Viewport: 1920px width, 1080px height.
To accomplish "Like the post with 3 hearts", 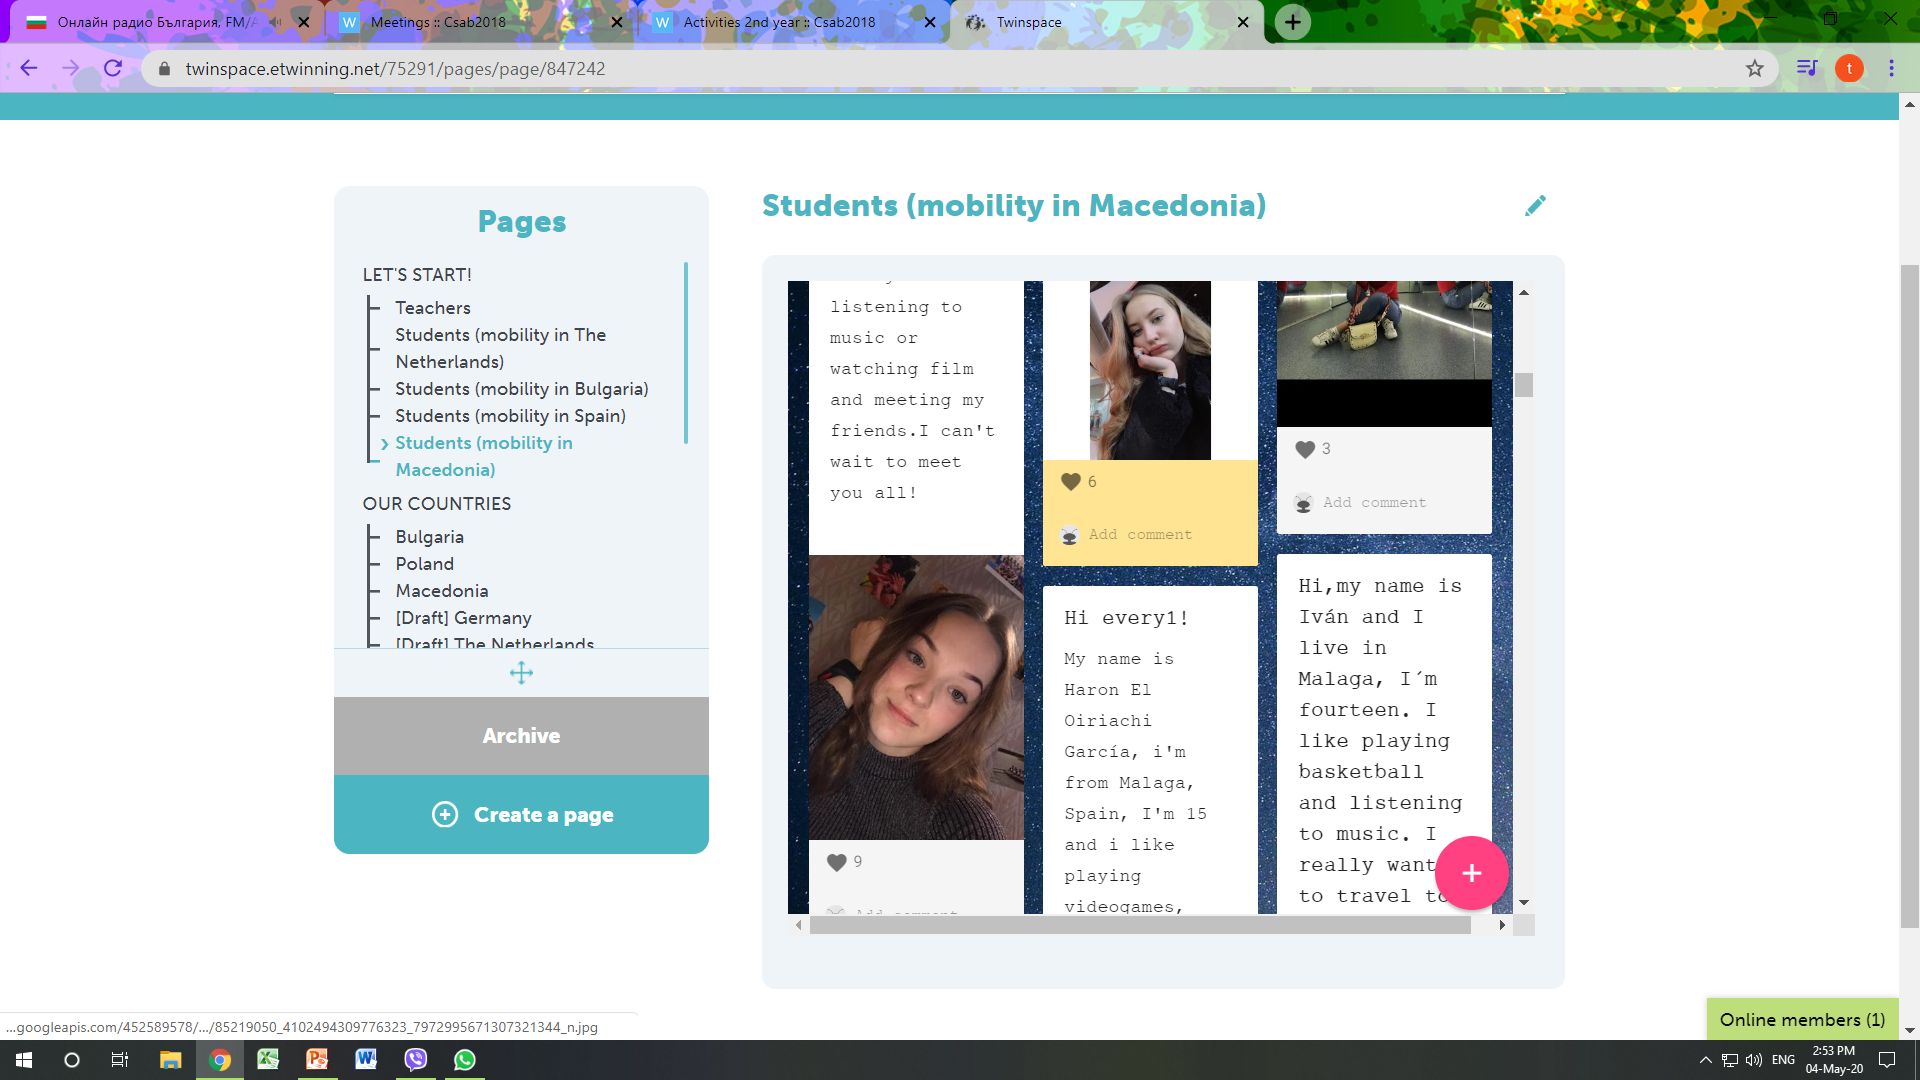I will (x=1304, y=449).
